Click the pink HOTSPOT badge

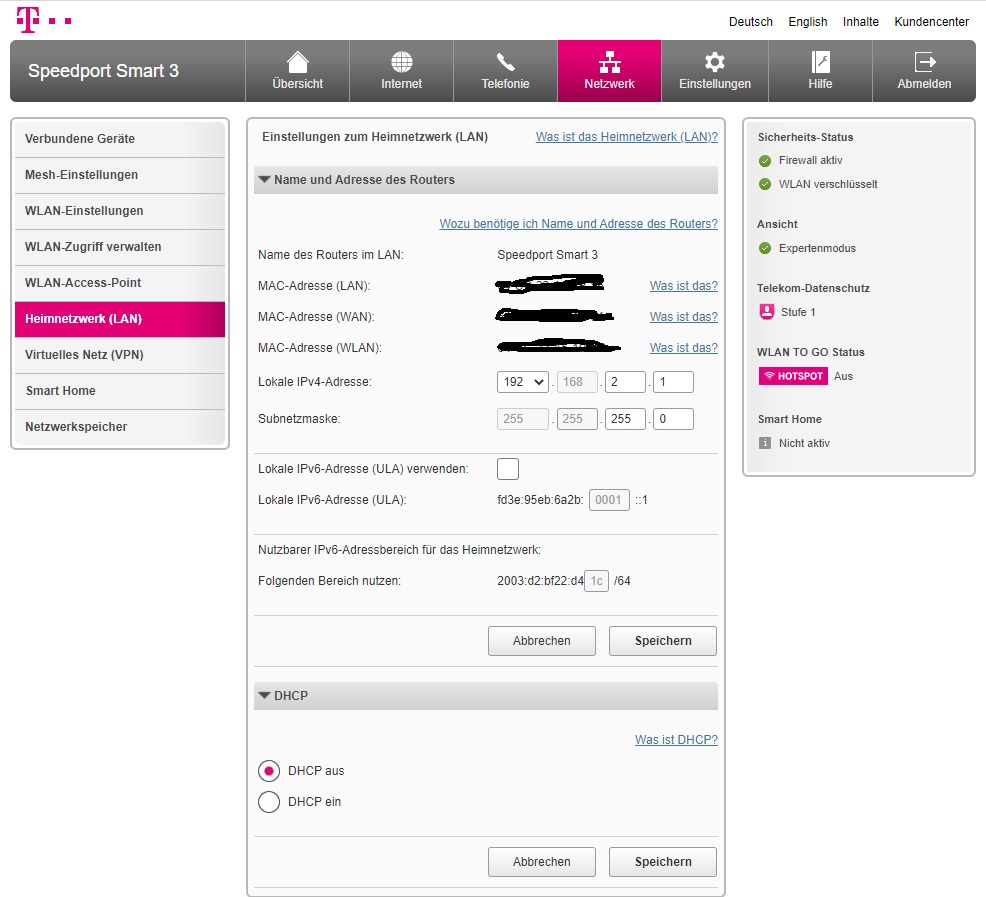pos(793,376)
